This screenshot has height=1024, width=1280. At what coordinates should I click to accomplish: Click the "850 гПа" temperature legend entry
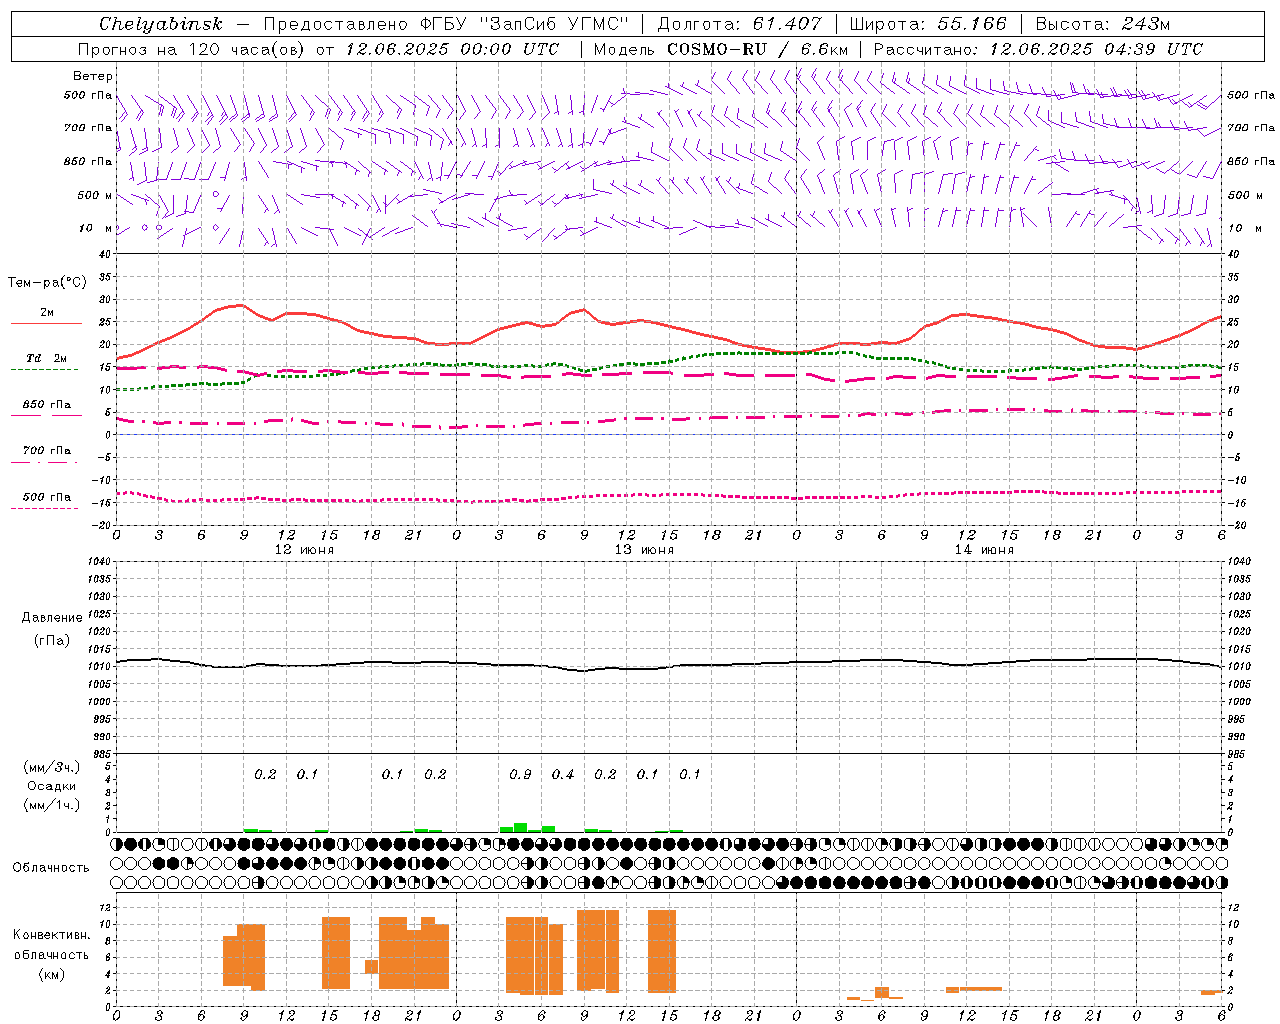[46, 405]
